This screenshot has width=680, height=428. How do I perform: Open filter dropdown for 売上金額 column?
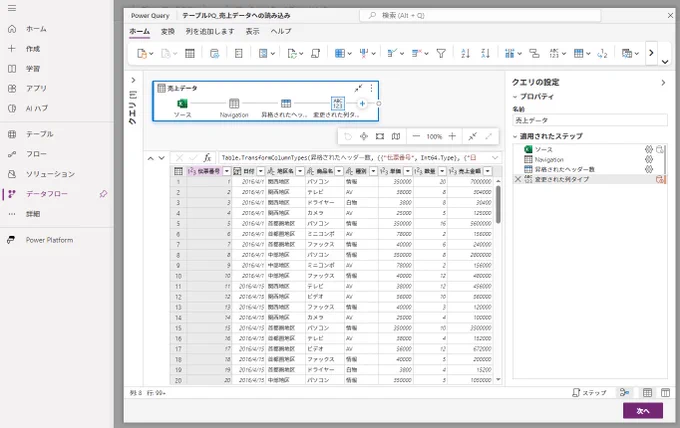[487, 171]
